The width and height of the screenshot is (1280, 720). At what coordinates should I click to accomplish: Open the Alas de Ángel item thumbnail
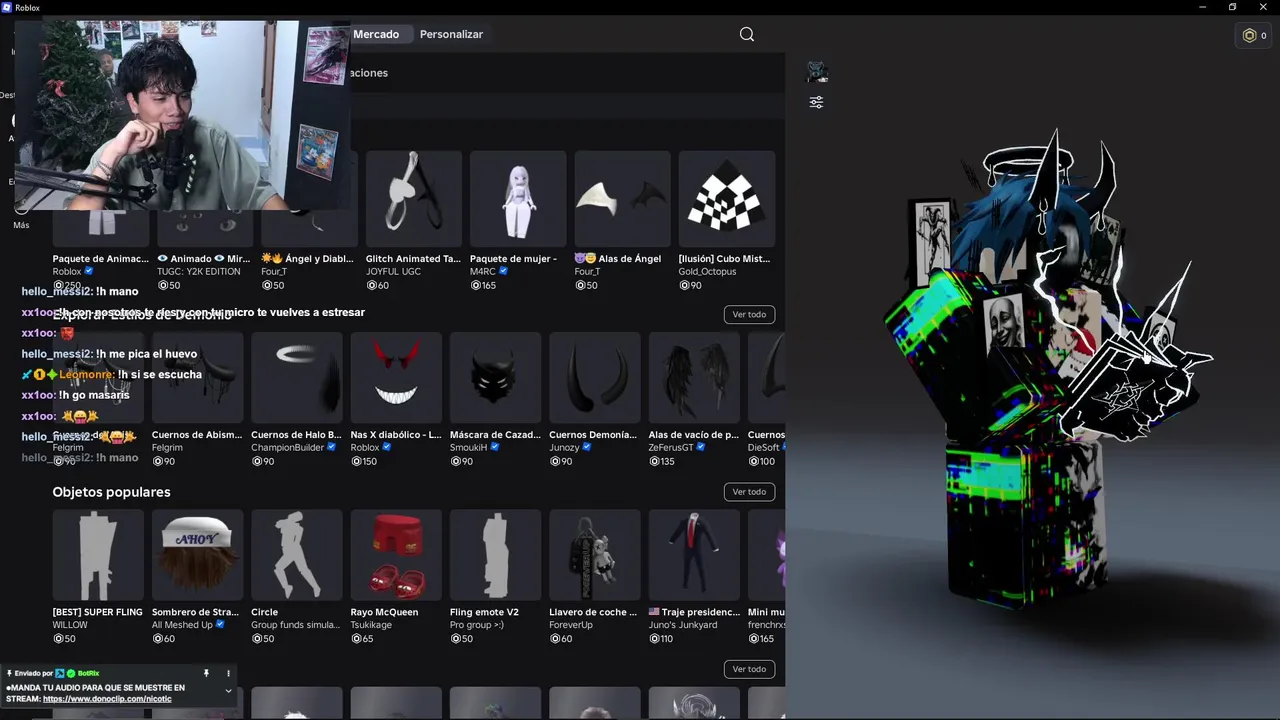[622, 199]
